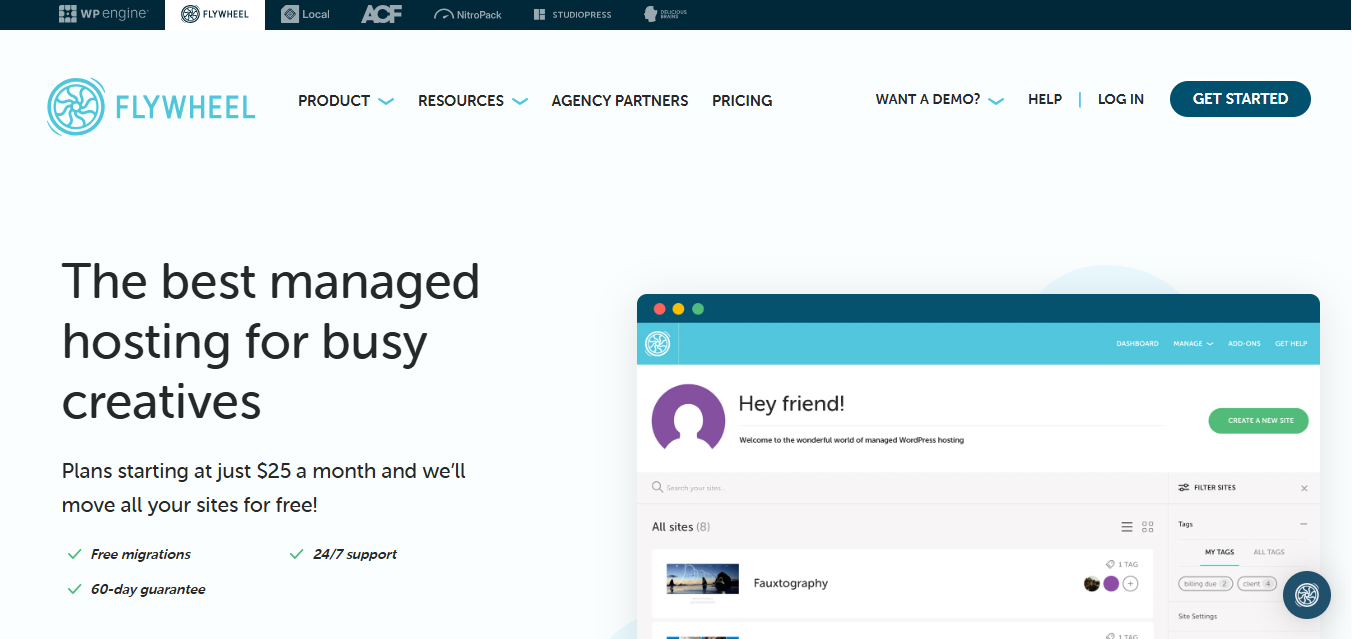The height and width of the screenshot is (639, 1352).
Task: Click the Log In link
Action: tap(1121, 99)
